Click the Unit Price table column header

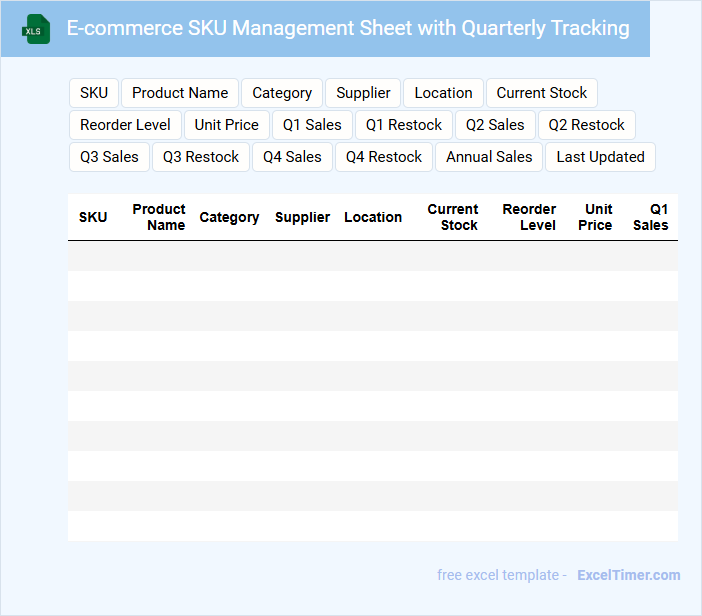[596, 217]
